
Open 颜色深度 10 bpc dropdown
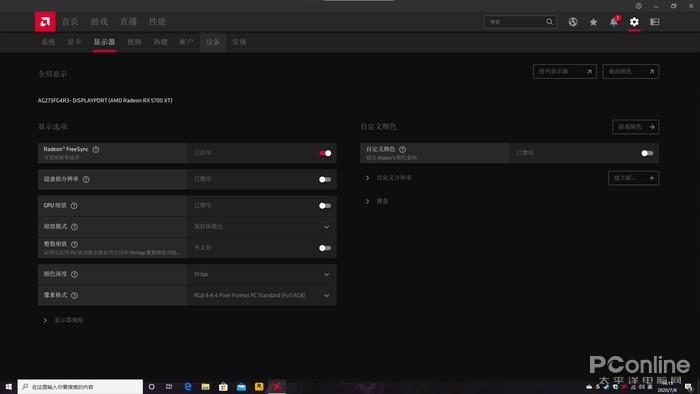tap(262, 274)
